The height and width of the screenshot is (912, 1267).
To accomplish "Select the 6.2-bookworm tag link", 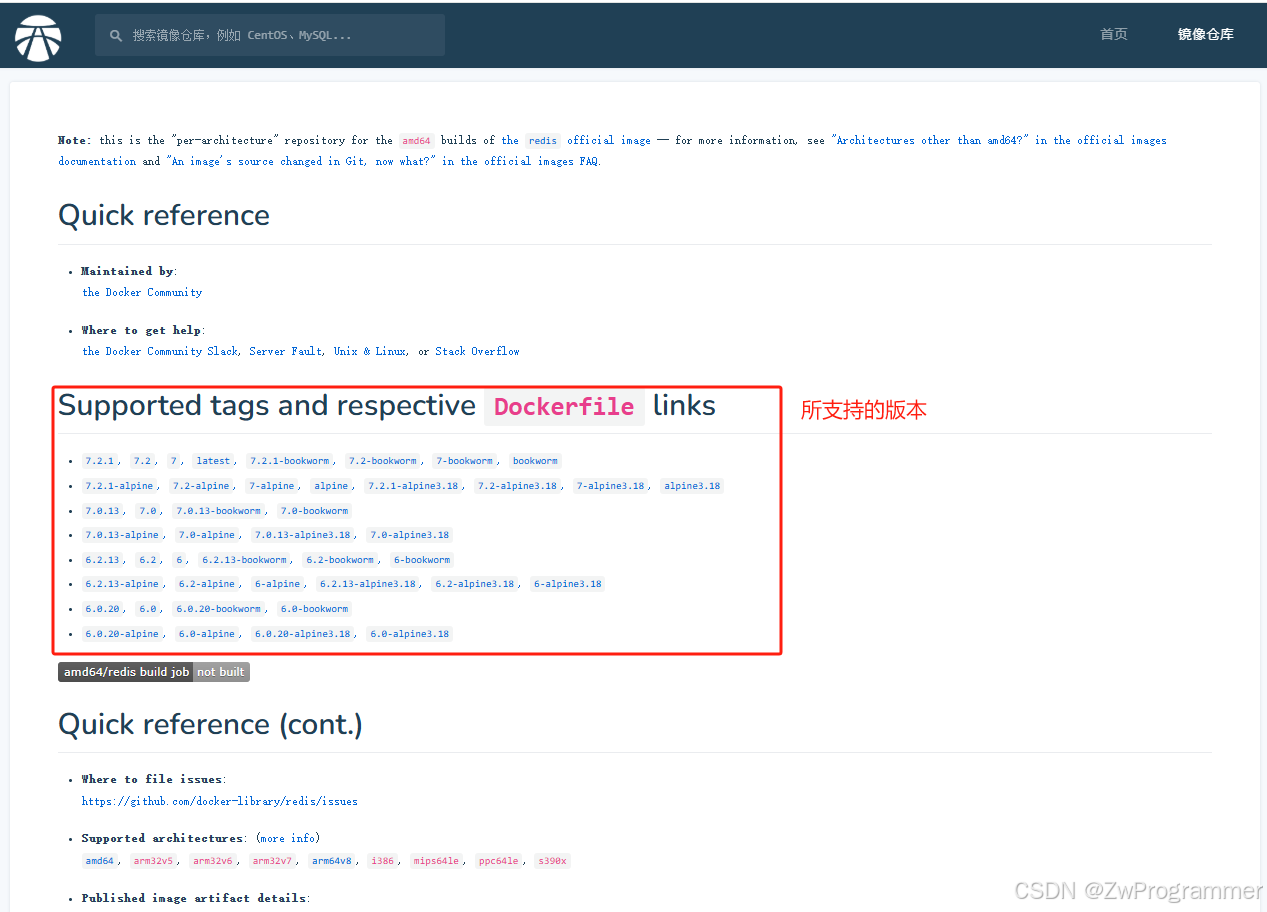I will (340, 560).
